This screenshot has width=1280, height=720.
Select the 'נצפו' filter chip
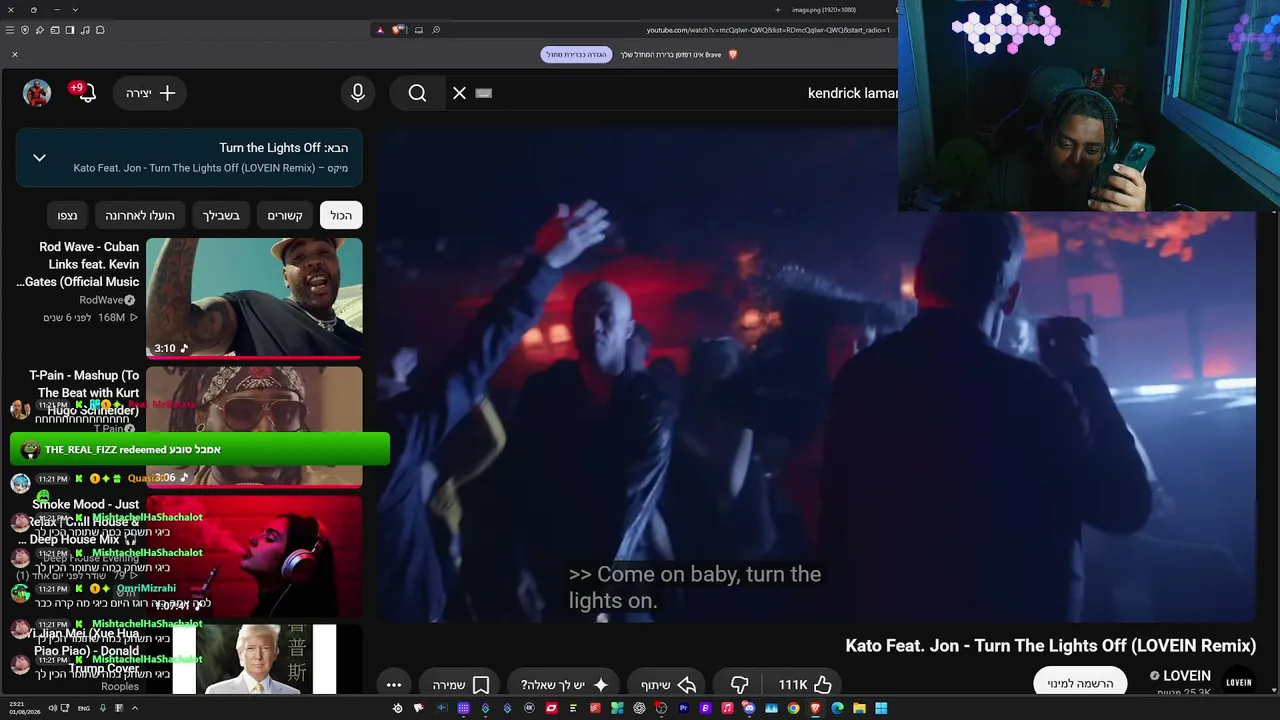tap(67, 215)
